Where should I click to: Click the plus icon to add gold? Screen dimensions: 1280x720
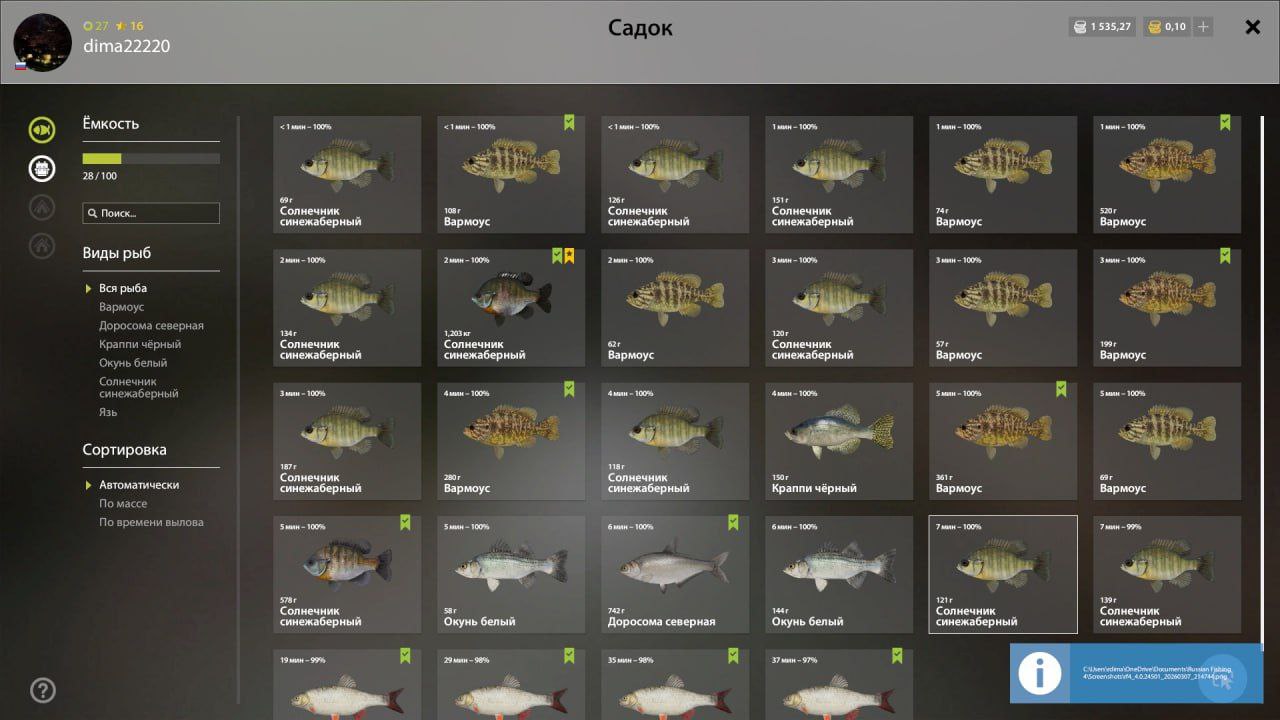tap(1203, 27)
